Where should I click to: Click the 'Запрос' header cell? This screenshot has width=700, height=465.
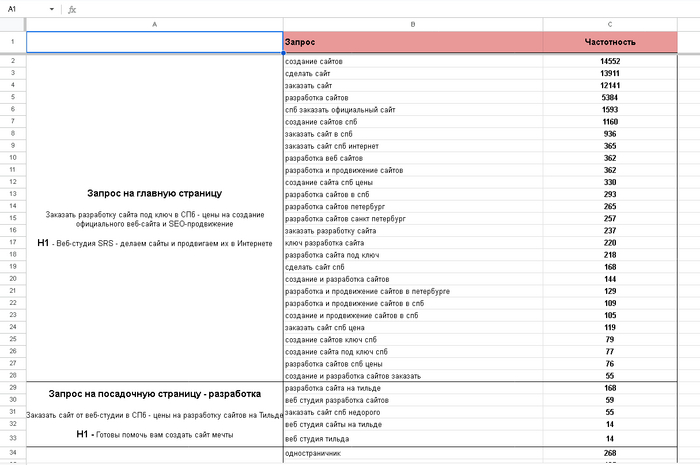point(413,42)
